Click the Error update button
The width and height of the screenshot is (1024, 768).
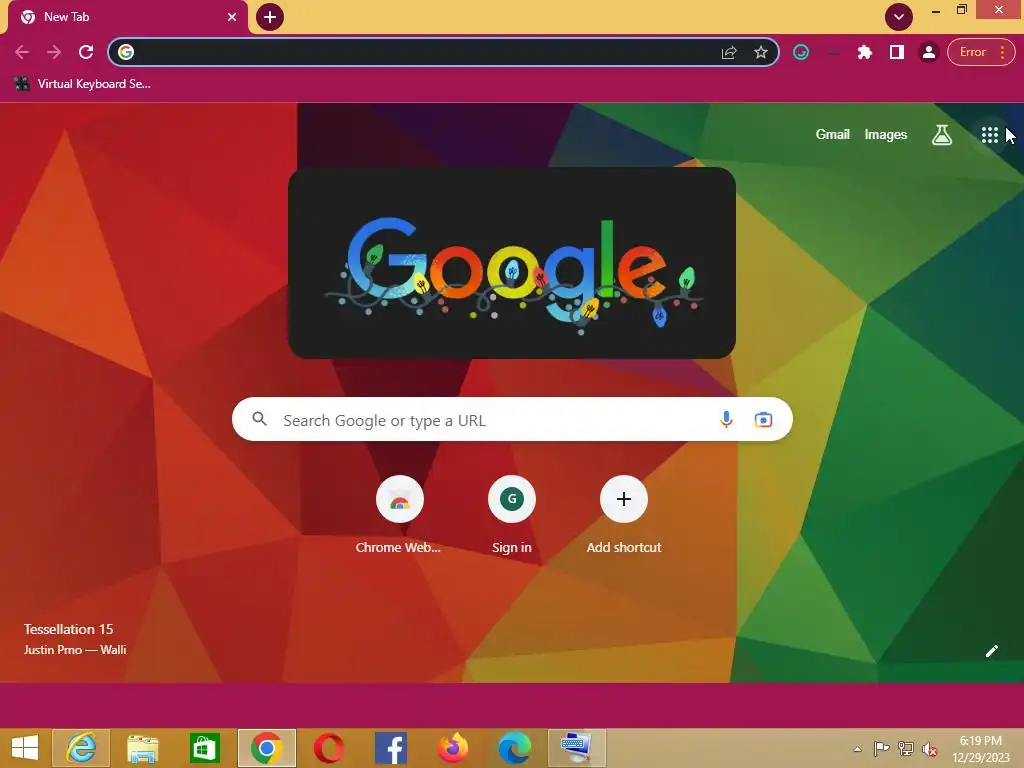pyautogui.click(x=972, y=52)
